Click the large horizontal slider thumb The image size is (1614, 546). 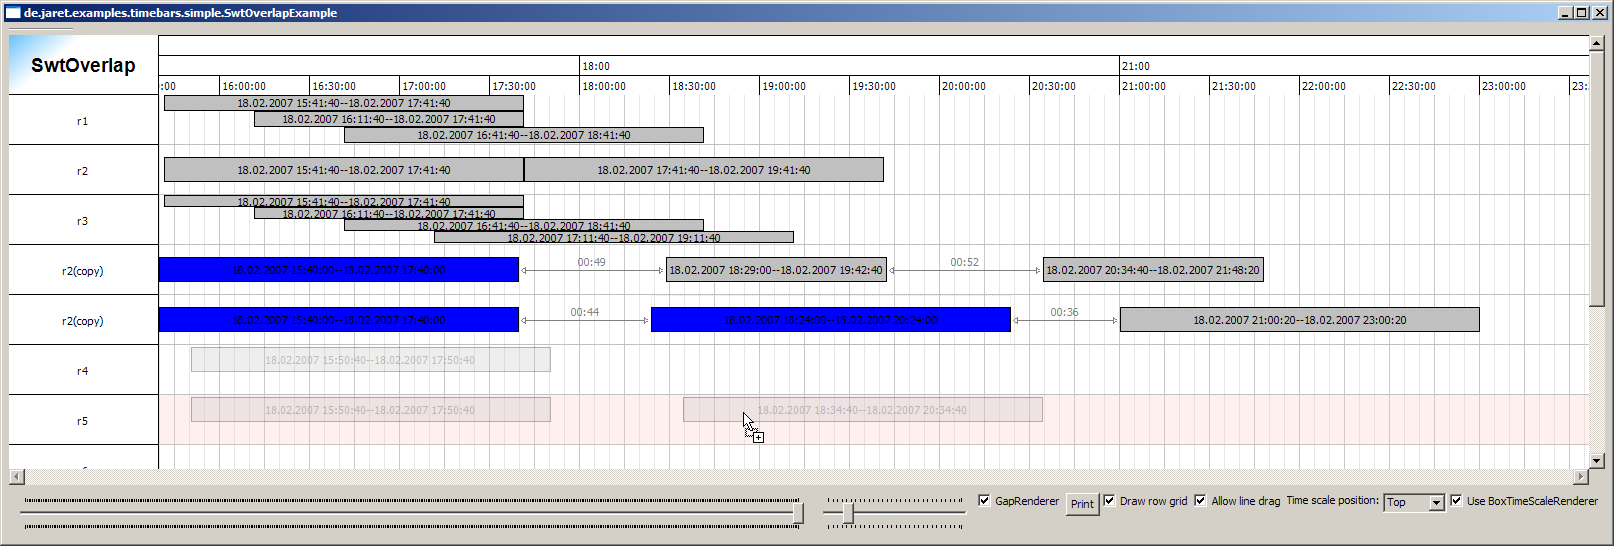coord(798,513)
